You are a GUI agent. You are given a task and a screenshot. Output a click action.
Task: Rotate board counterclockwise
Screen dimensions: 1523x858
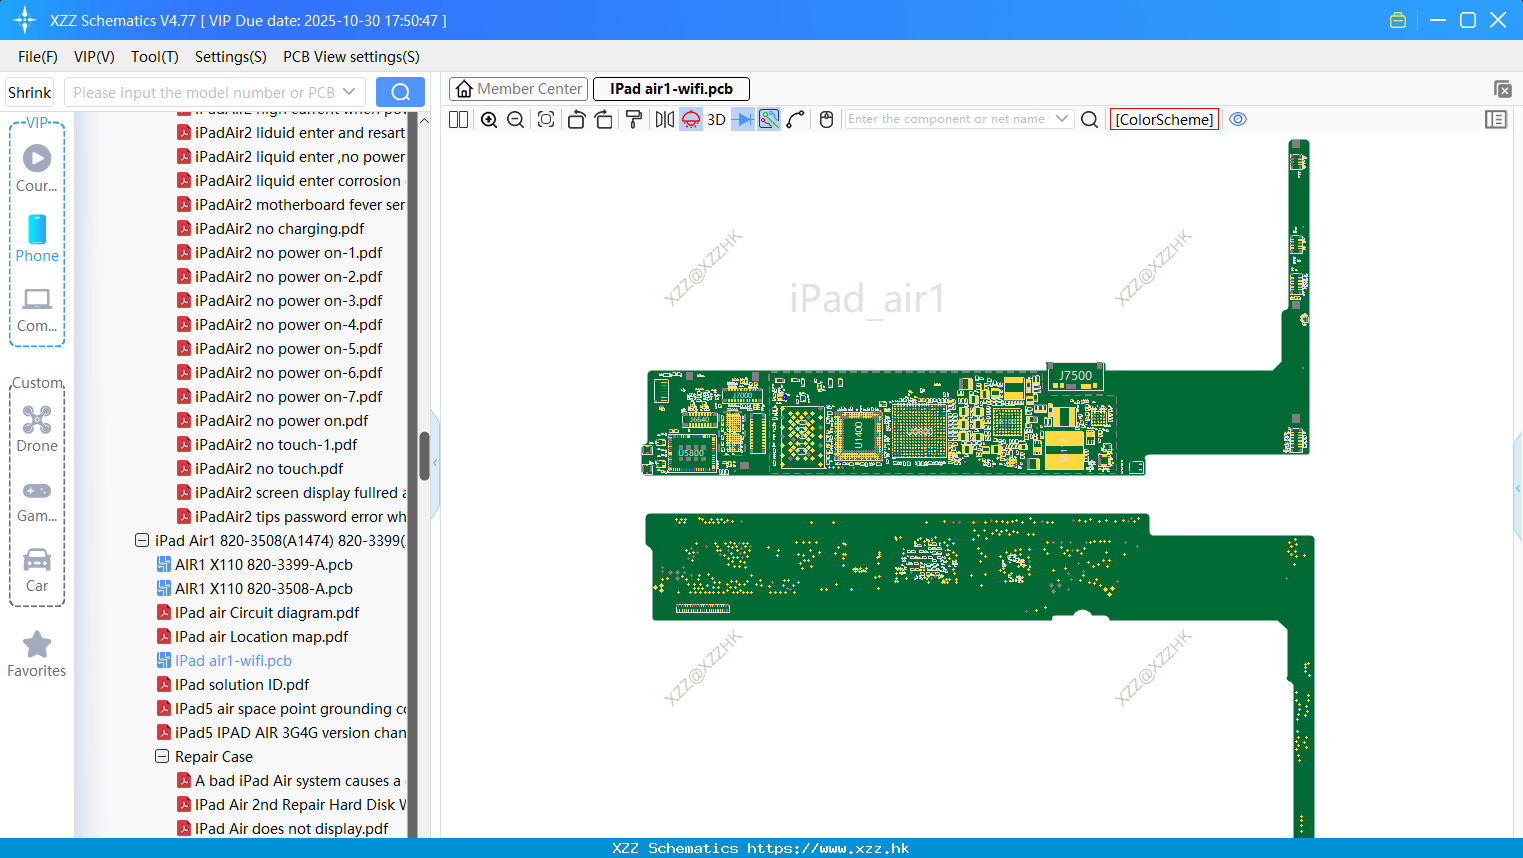(x=576, y=119)
